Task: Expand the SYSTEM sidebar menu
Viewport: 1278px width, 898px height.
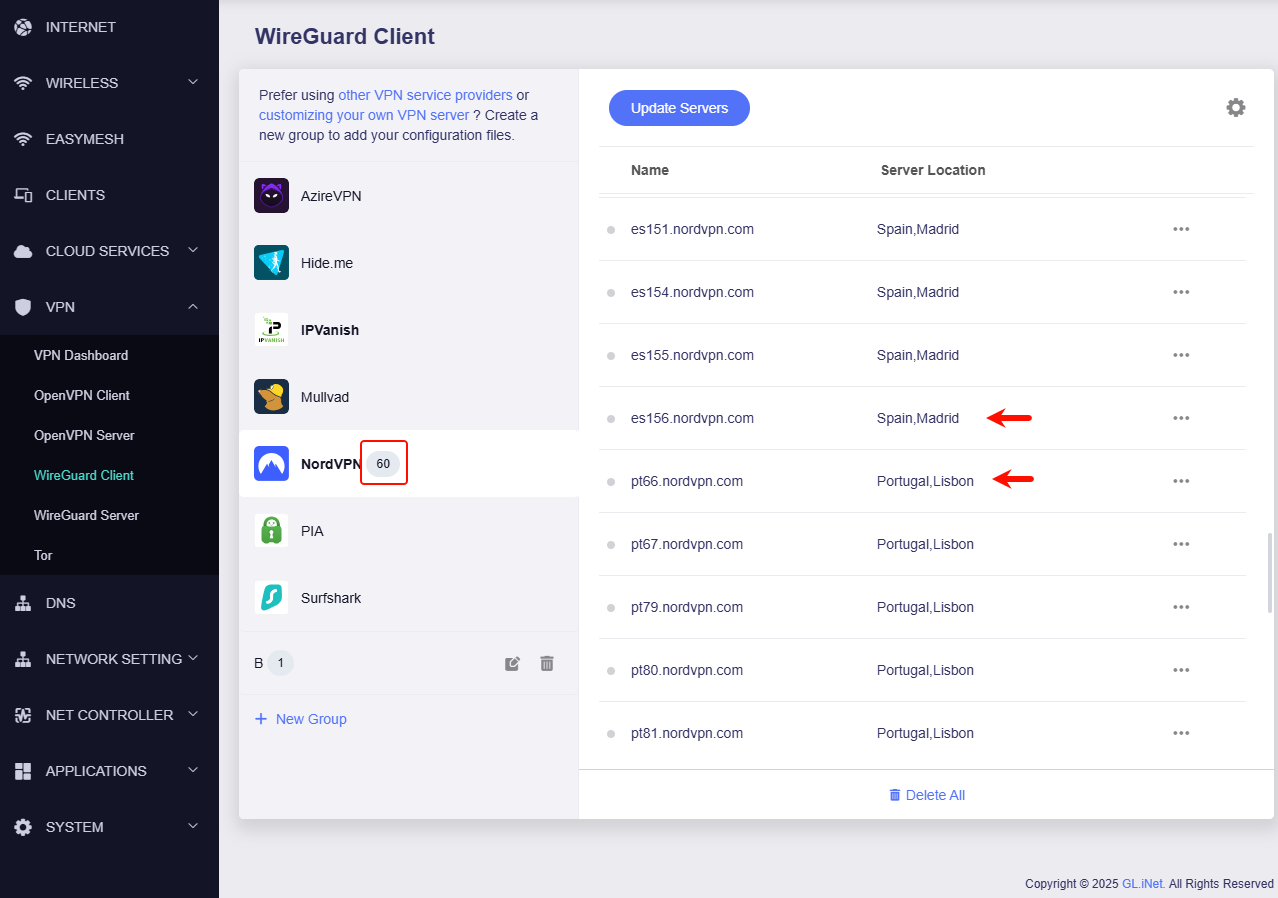Action: point(193,827)
